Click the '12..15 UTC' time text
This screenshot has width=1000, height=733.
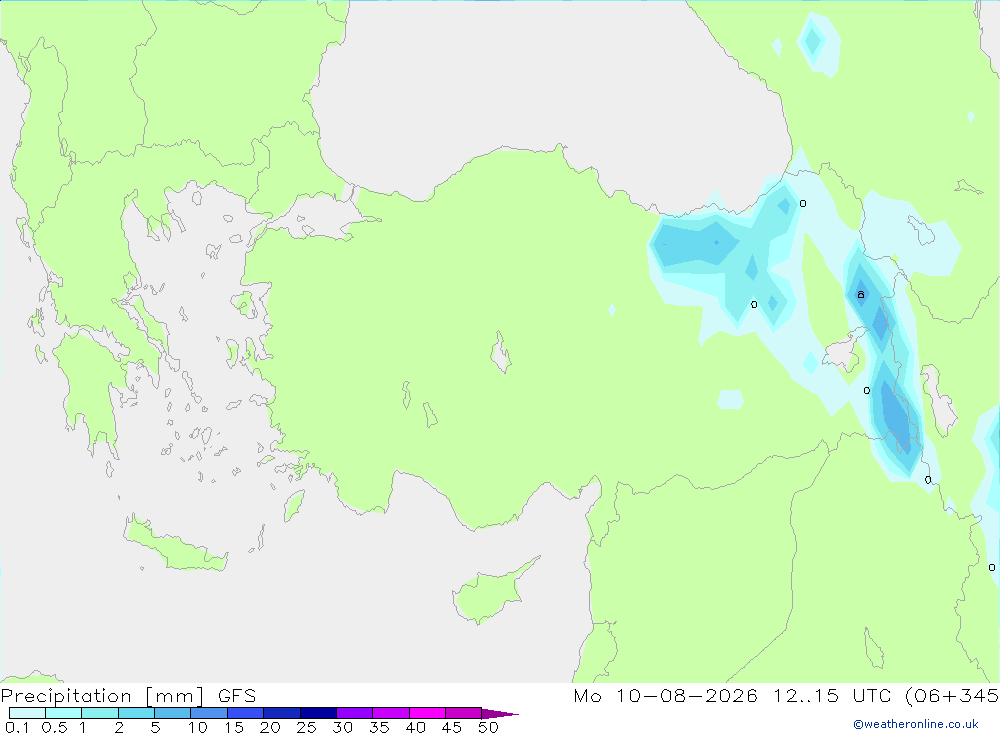pyautogui.click(x=832, y=696)
